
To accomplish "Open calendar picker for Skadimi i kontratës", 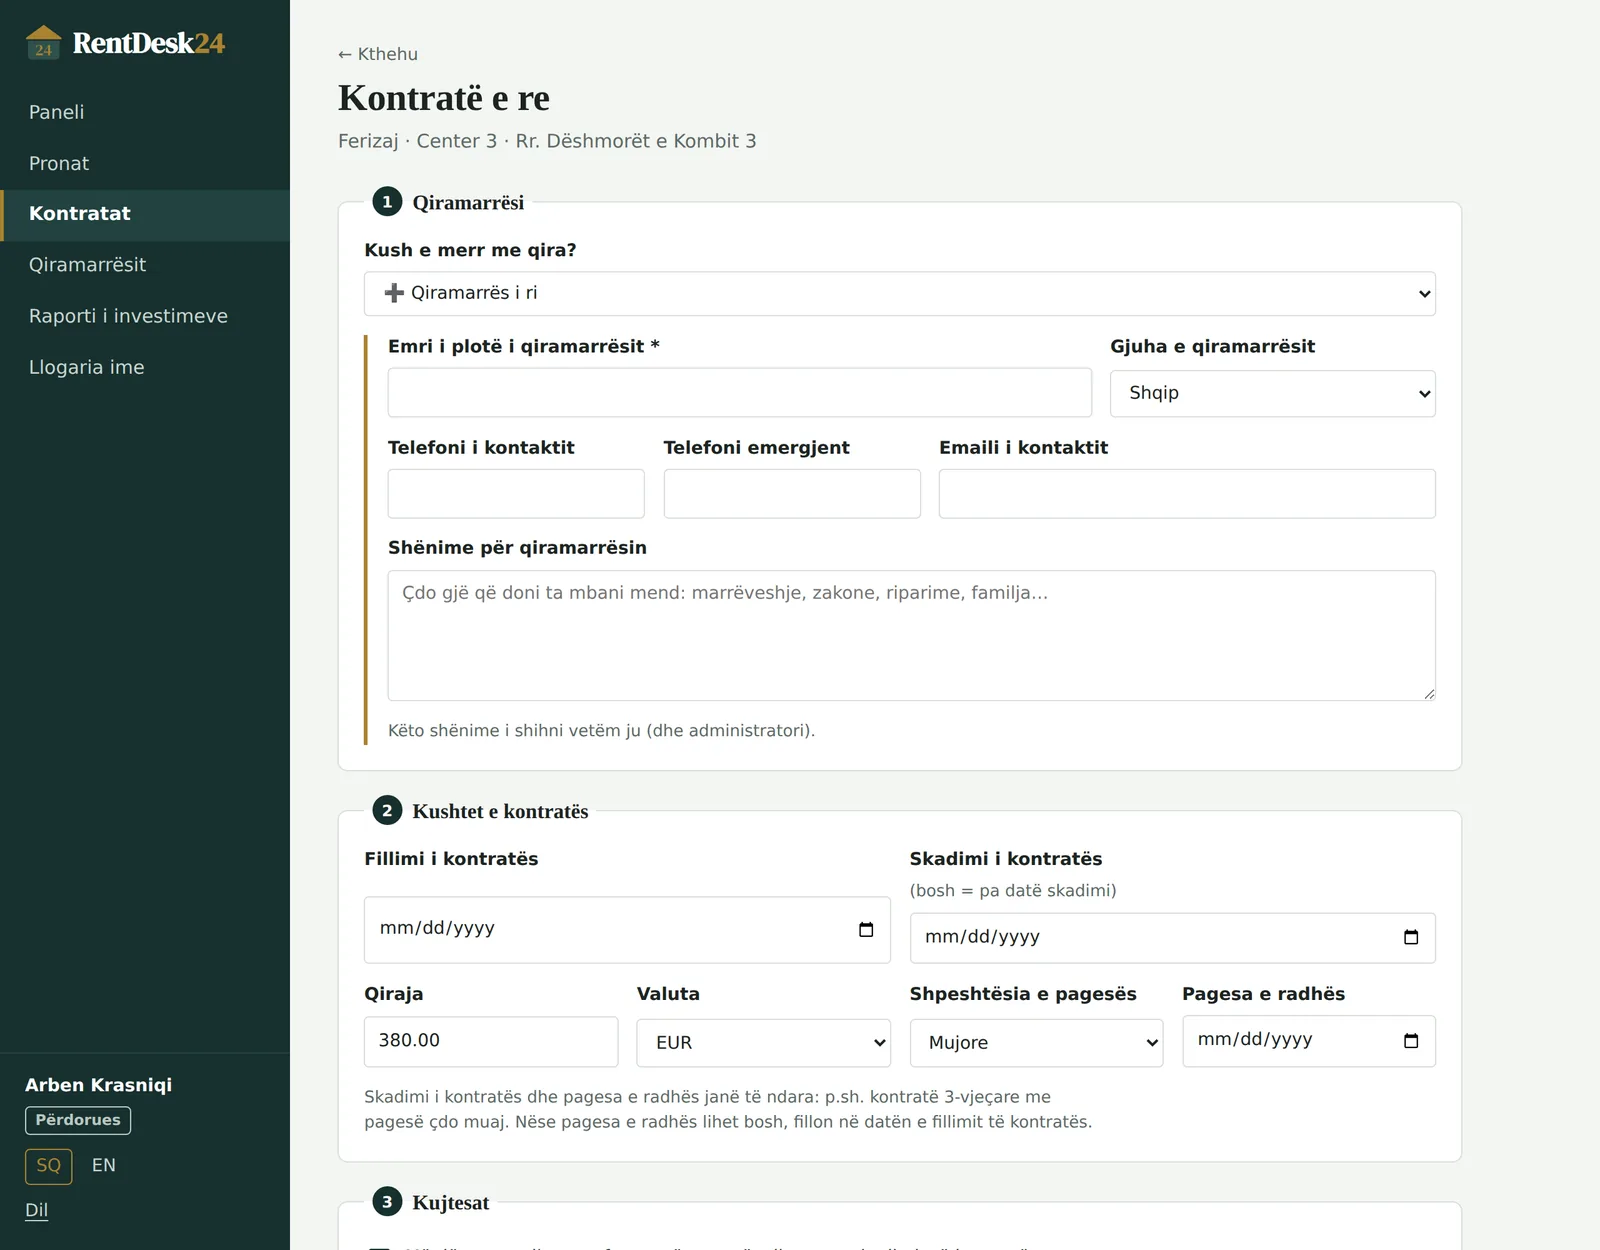I will [1411, 937].
